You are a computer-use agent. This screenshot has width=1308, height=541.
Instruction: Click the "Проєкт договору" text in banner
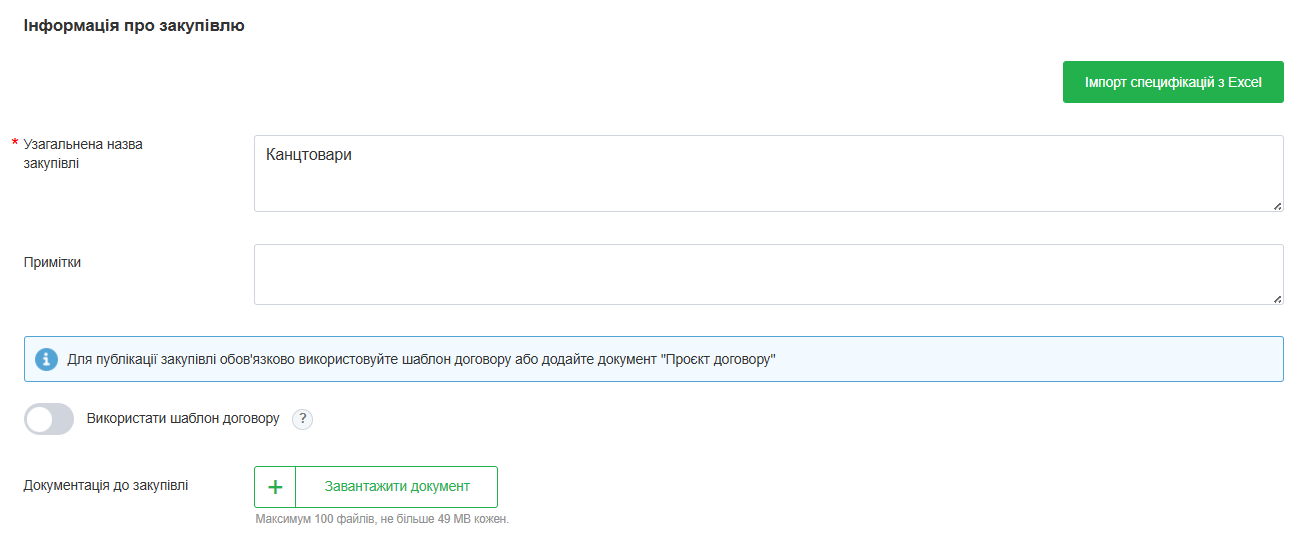tap(718, 359)
